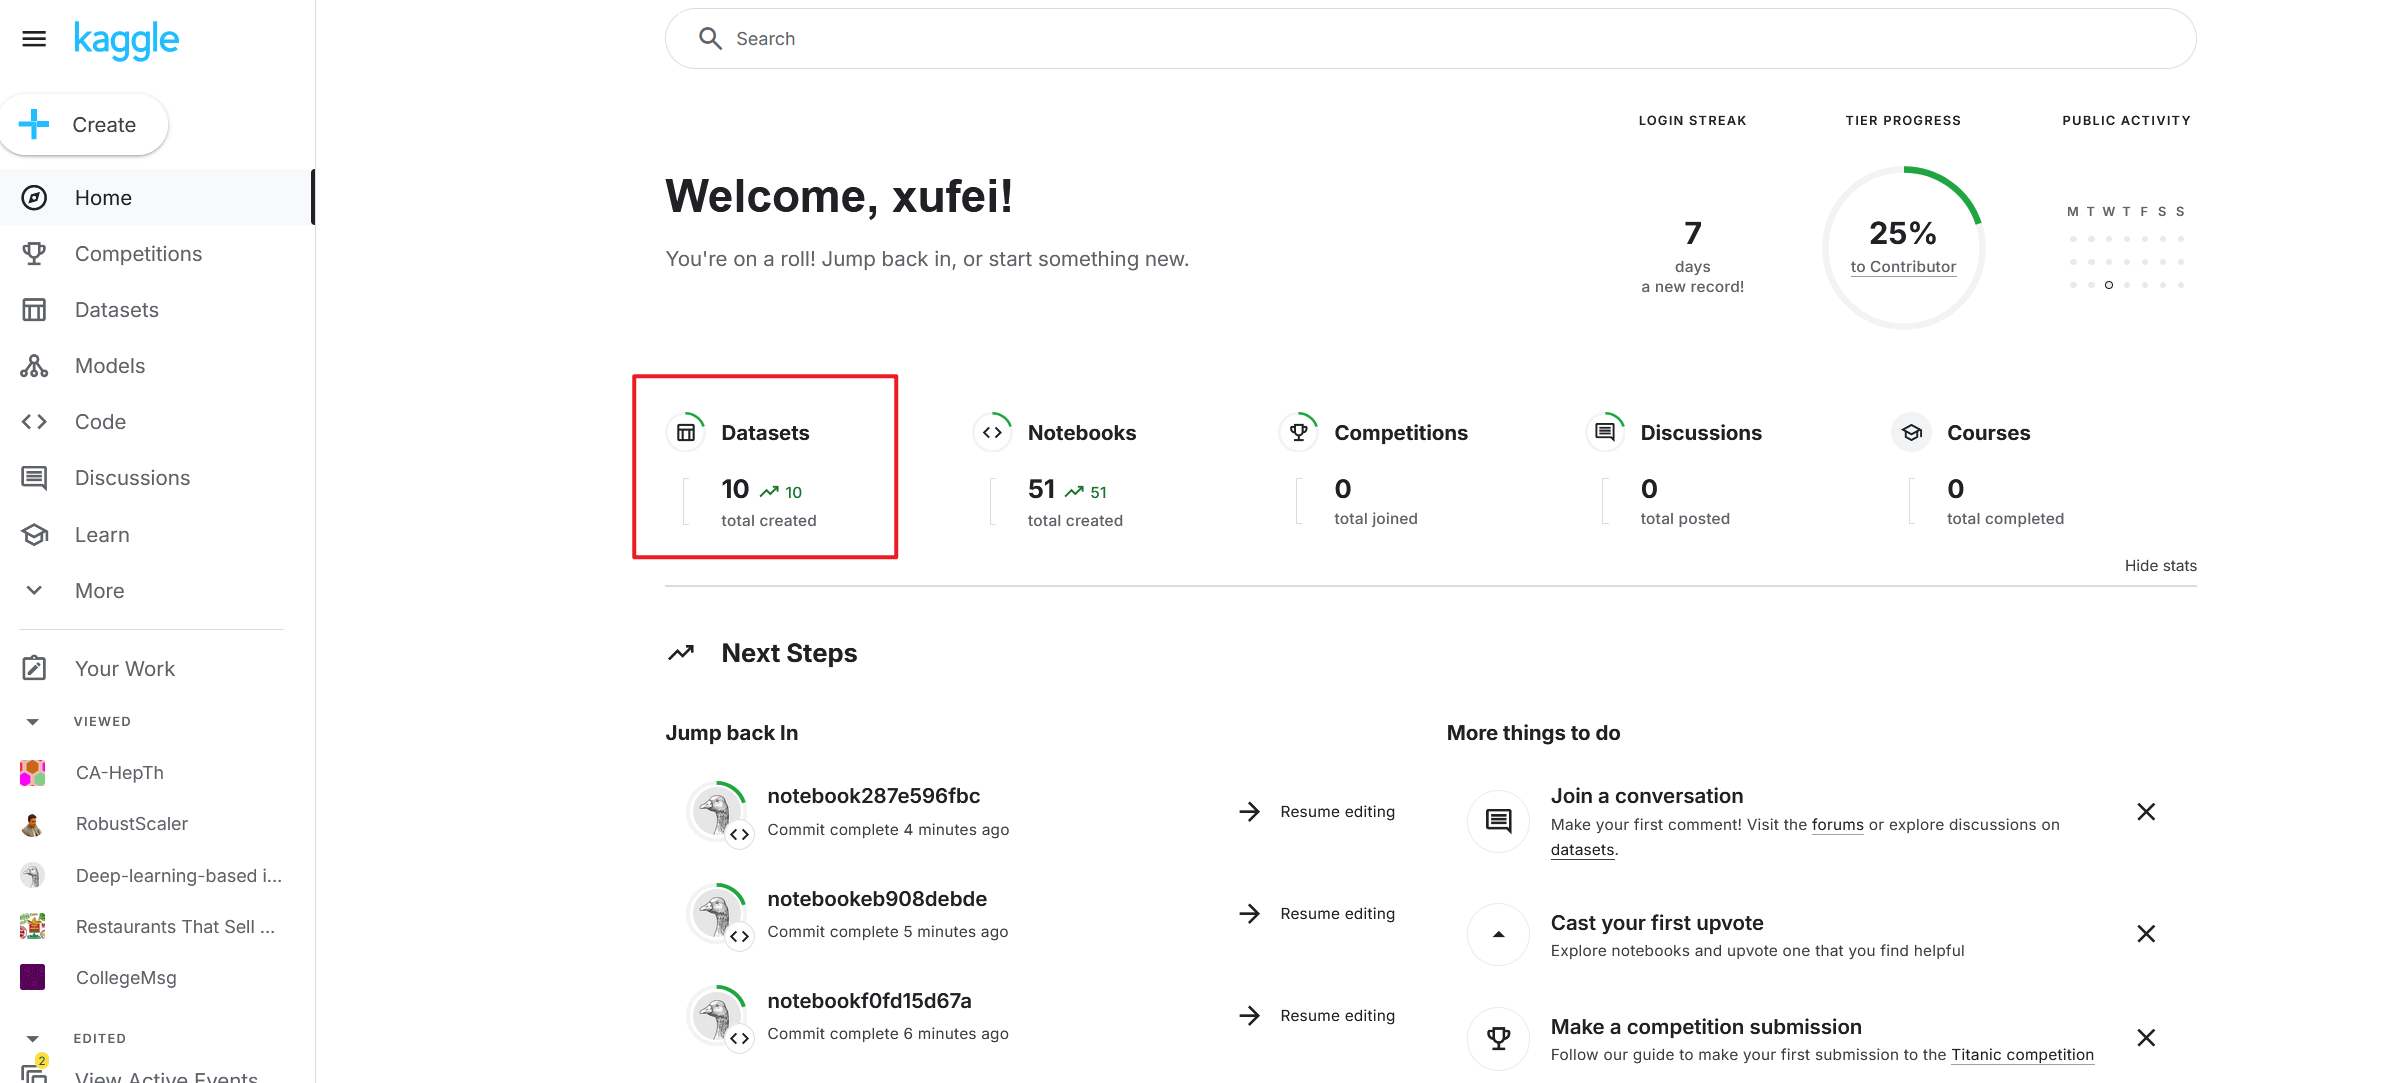Expand the More sidebar section

click(x=99, y=591)
